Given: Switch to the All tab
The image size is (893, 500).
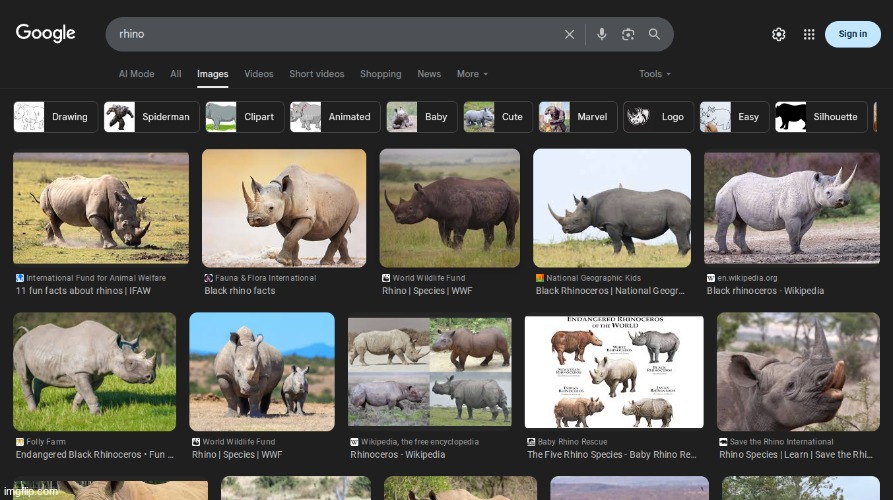Looking at the screenshot, I should pyautogui.click(x=175, y=74).
